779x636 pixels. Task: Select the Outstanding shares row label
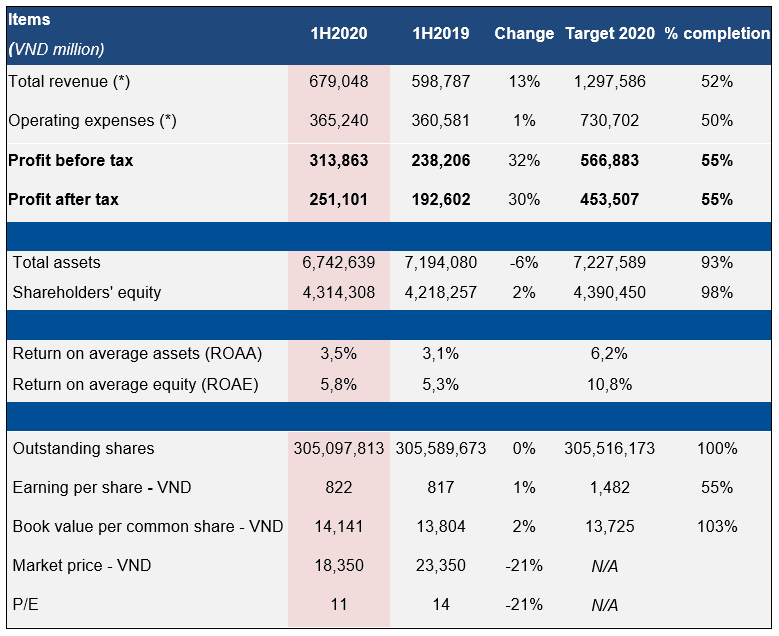[x=83, y=448]
